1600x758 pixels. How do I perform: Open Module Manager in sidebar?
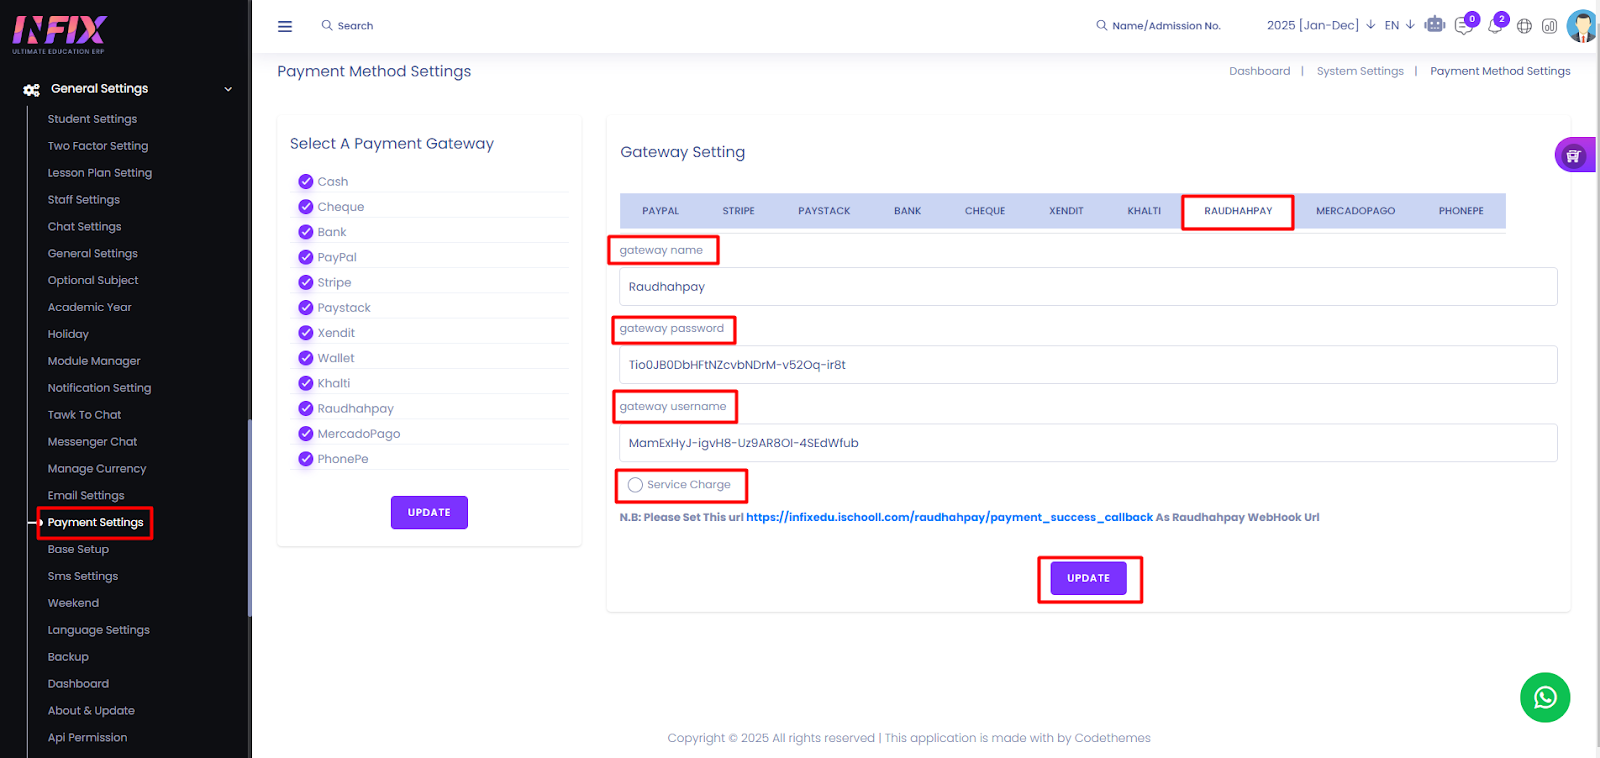pyautogui.click(x=94, y=361)
